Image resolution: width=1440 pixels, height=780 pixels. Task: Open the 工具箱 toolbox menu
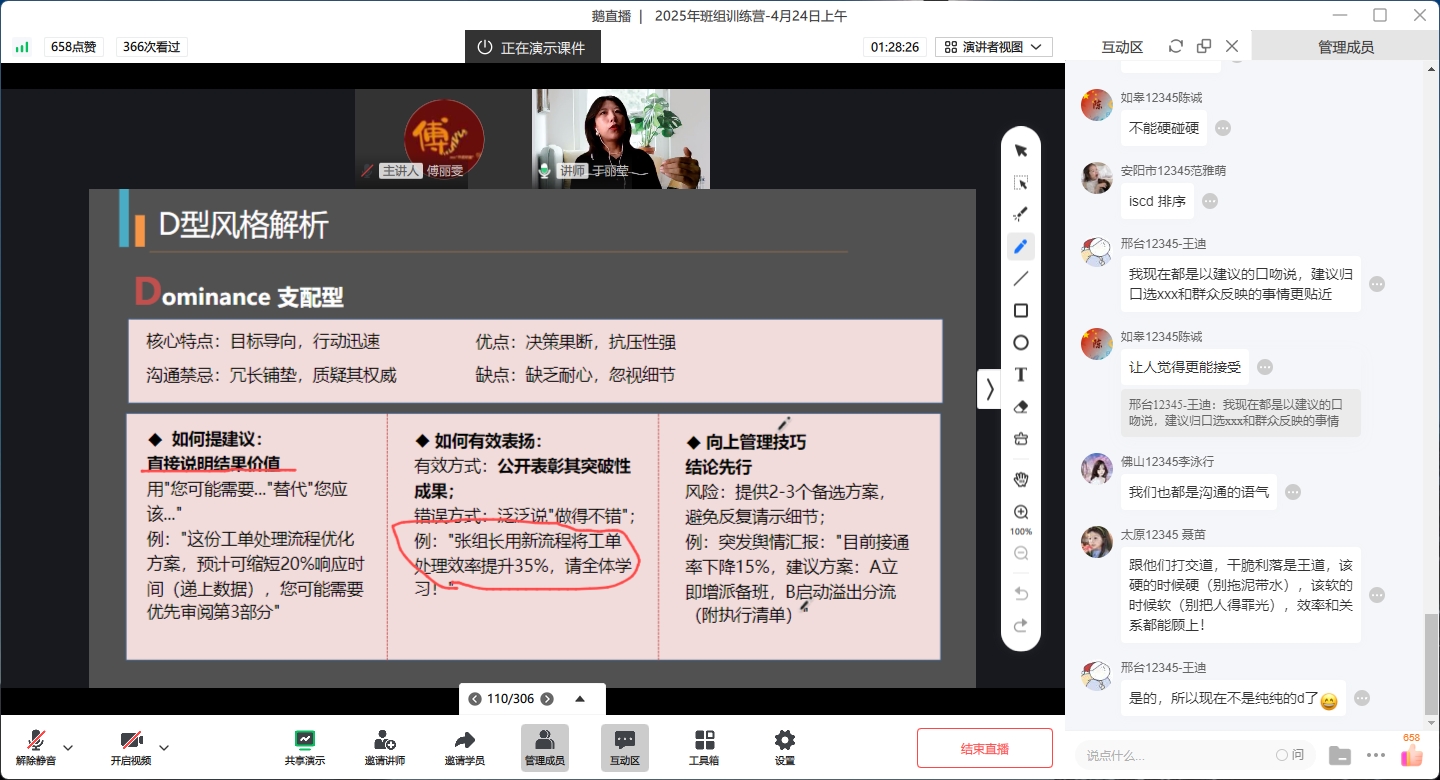pos(704,746)
